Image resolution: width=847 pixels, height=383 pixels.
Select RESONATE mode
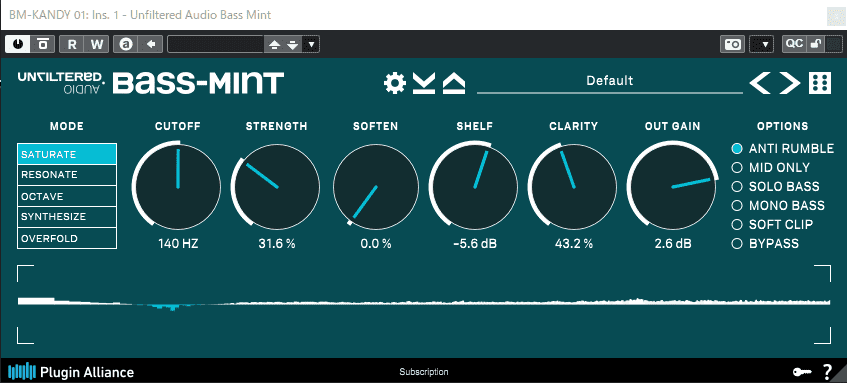pyautogui.click(x=67, y=175)
